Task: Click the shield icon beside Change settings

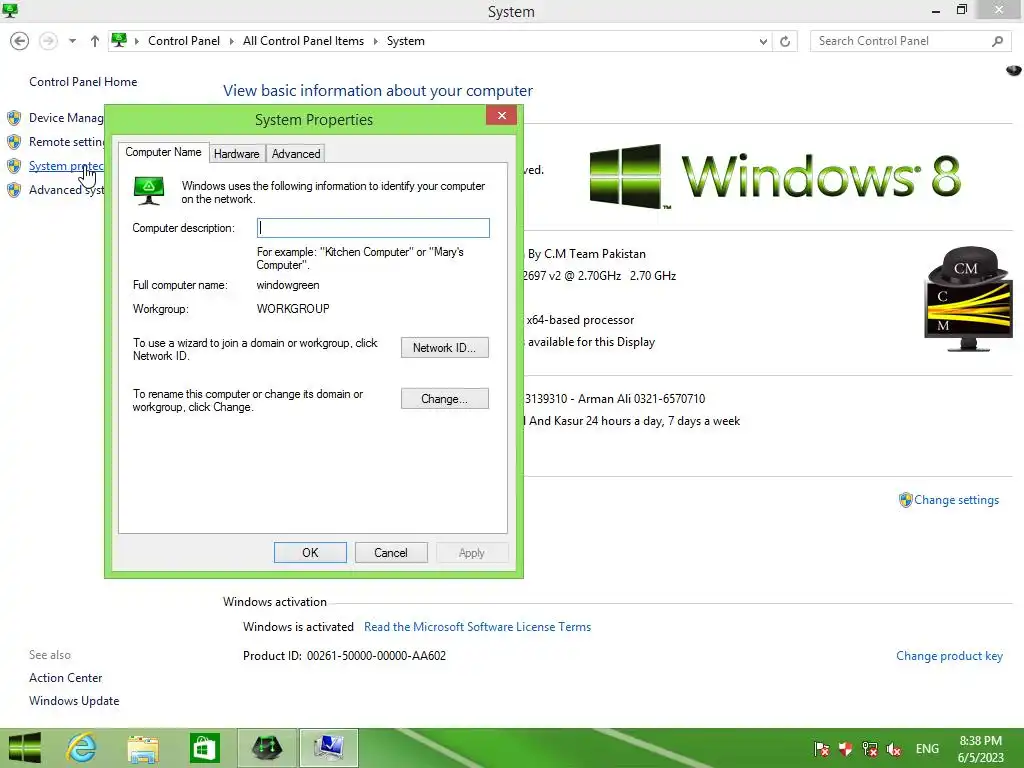Action: point(905,500)
